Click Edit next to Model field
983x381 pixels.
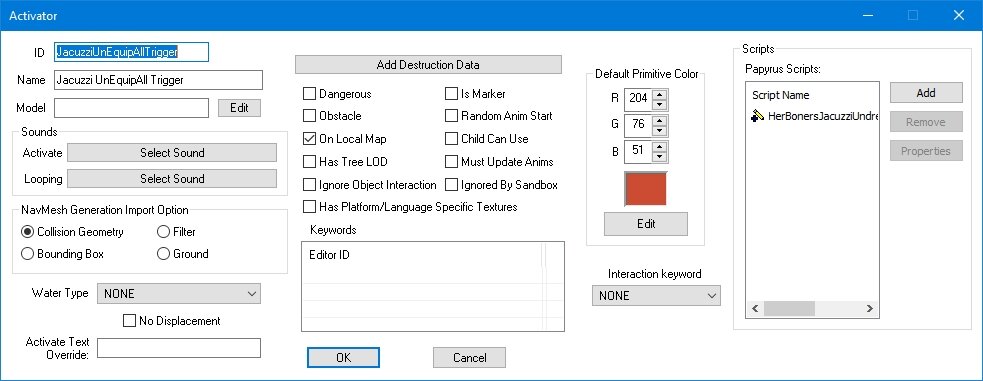pyautogui.click(x=239, y=108)
